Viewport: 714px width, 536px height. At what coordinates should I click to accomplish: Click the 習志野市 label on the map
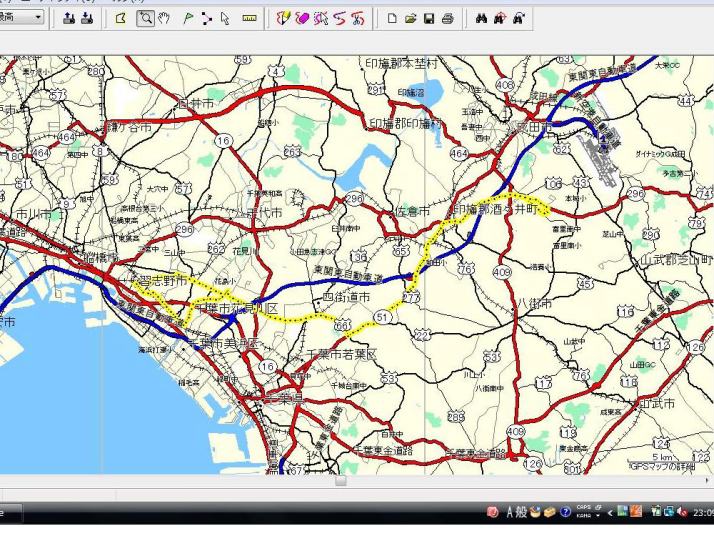click(163, 281)
